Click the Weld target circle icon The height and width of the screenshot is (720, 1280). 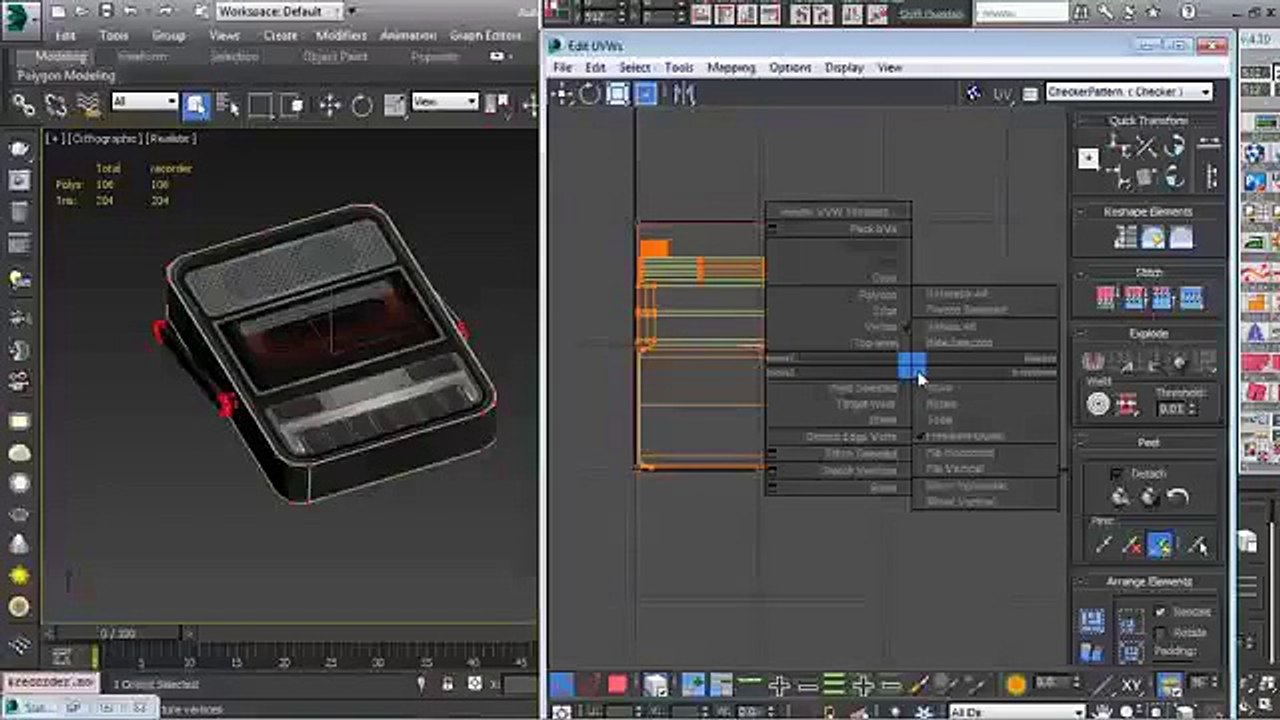coord(1098,404)
